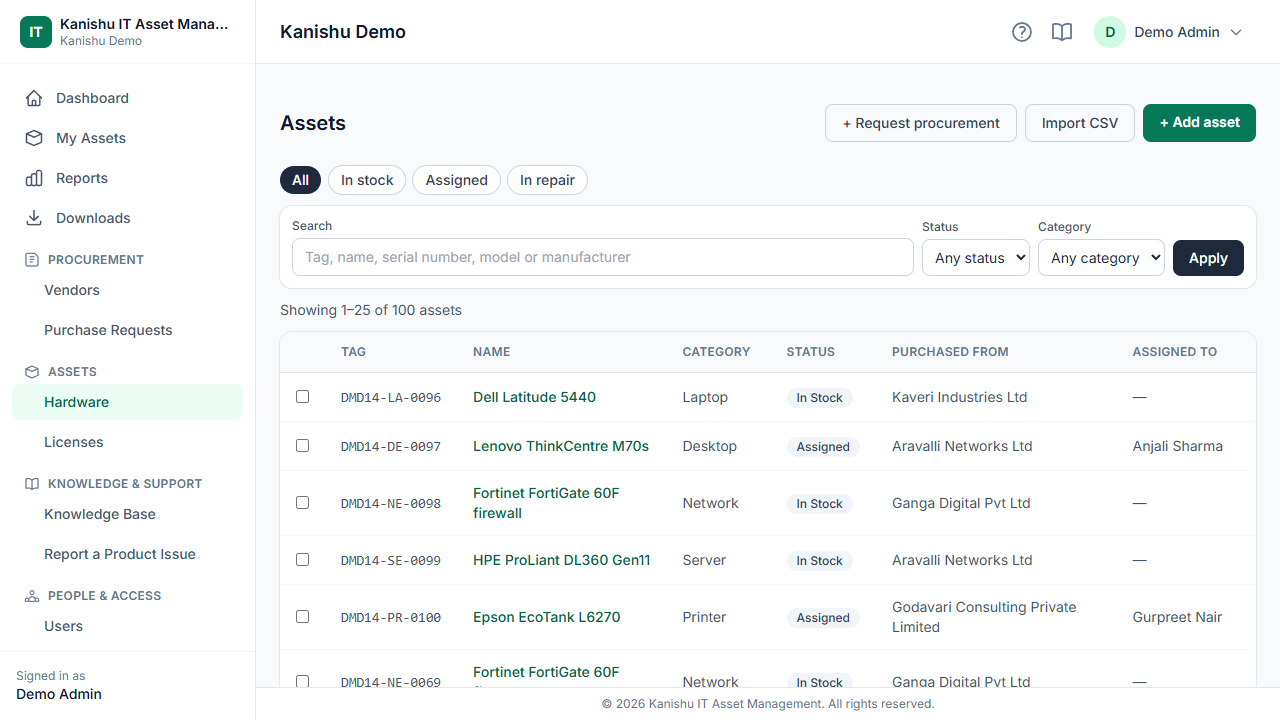Click the NAME column header

click(492, 352)
